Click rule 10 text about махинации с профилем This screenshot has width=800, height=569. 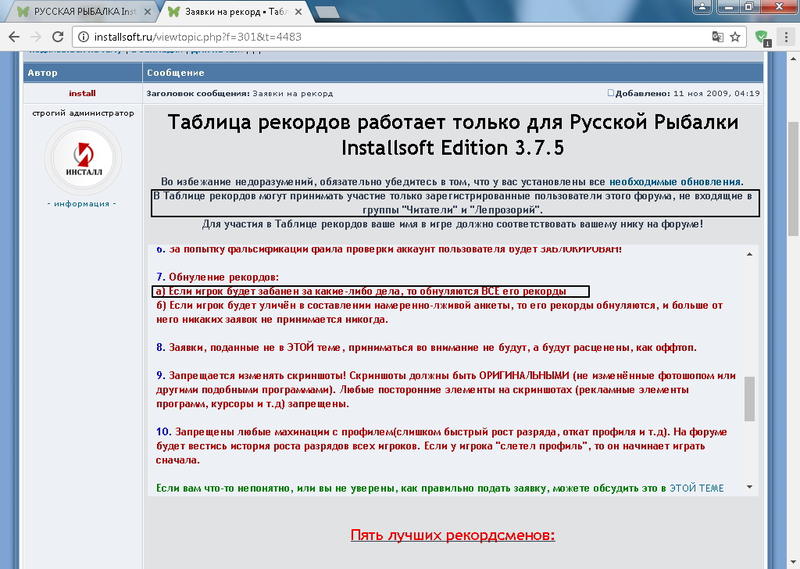[442, 446]
